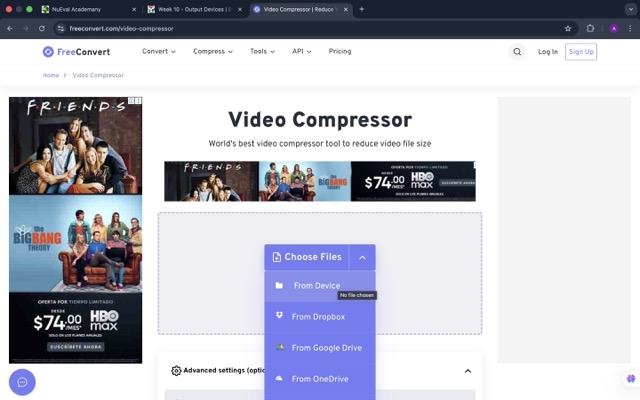Screen dimensions: 640x400
Task: Click the Dropbox icon
Action: 279,316
